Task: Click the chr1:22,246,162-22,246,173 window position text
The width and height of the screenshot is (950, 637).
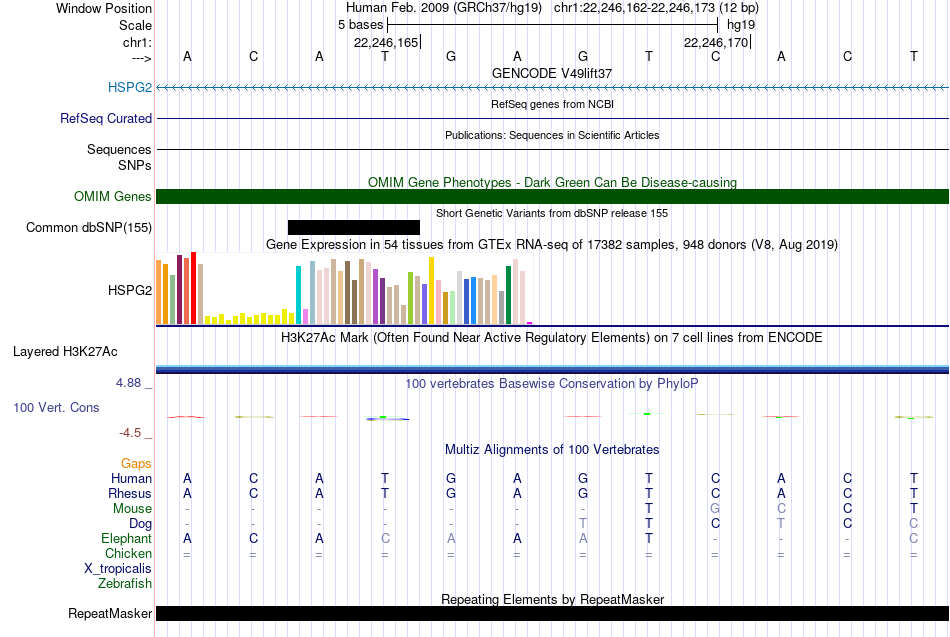Action: tap(656, 8)
